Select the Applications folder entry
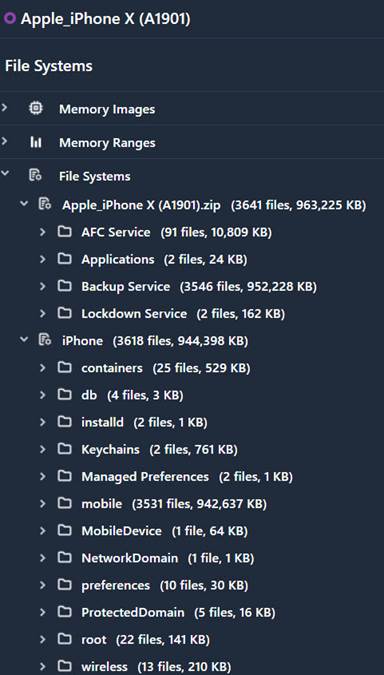Image resolution: width=384 pixels, height=675 pixels. (118, 260)
